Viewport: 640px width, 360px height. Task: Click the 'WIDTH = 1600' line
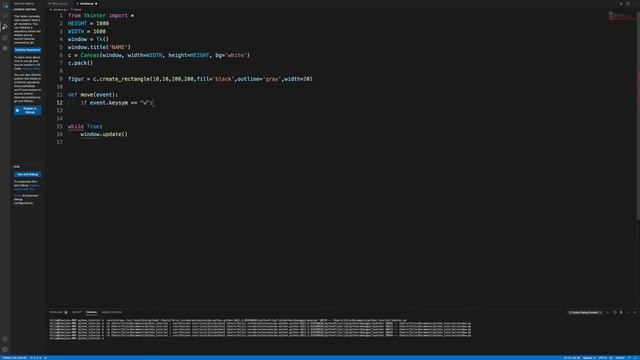(87, 31)
